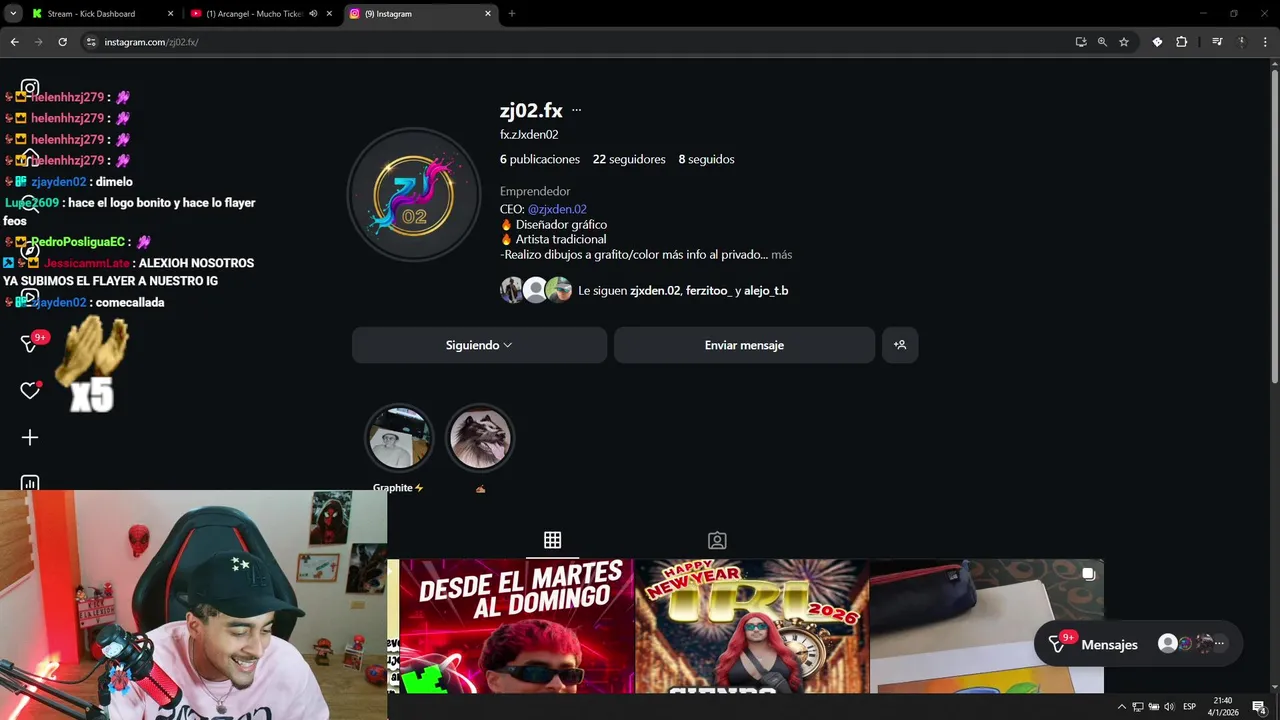Open zj02.fx profile picture
Viewport: 1280px width, 720px height.
point(414,194)
